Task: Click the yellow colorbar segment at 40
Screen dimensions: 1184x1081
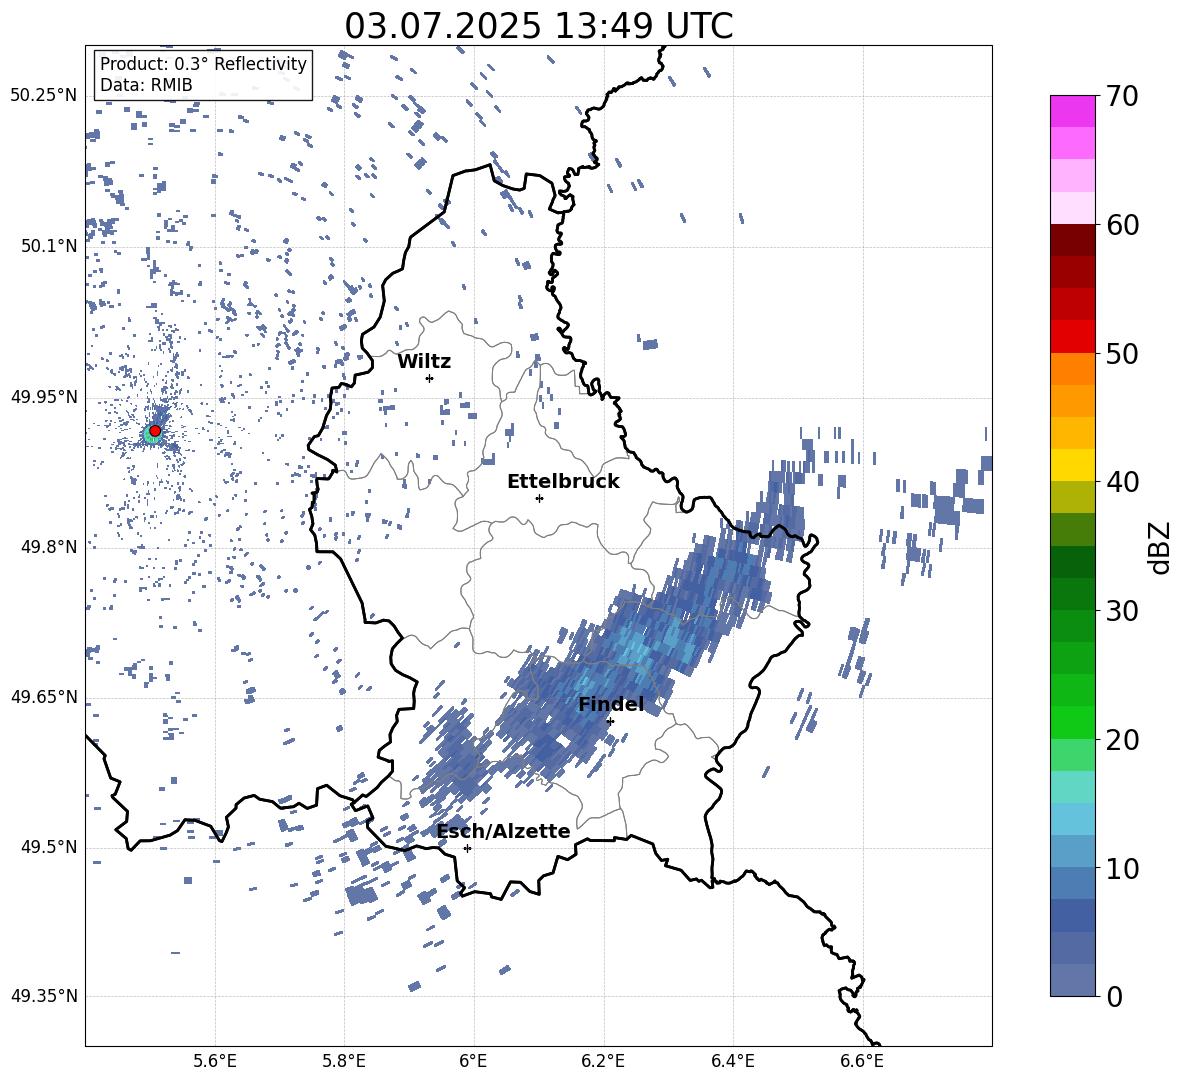Action: point(1072,466)
